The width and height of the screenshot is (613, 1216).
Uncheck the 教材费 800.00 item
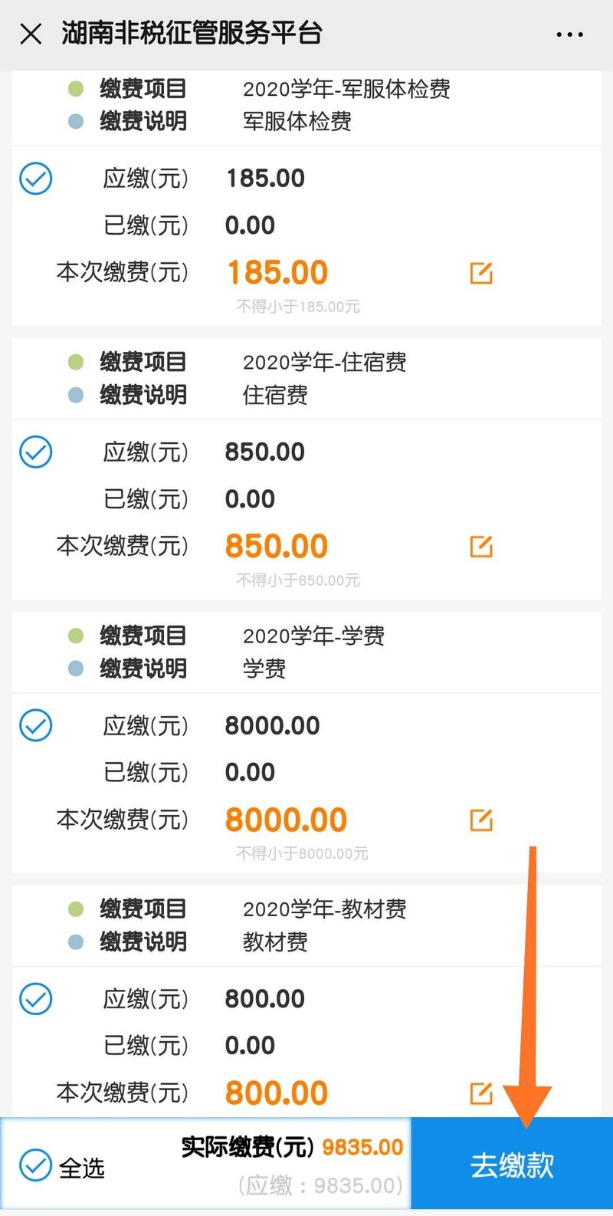36,999
